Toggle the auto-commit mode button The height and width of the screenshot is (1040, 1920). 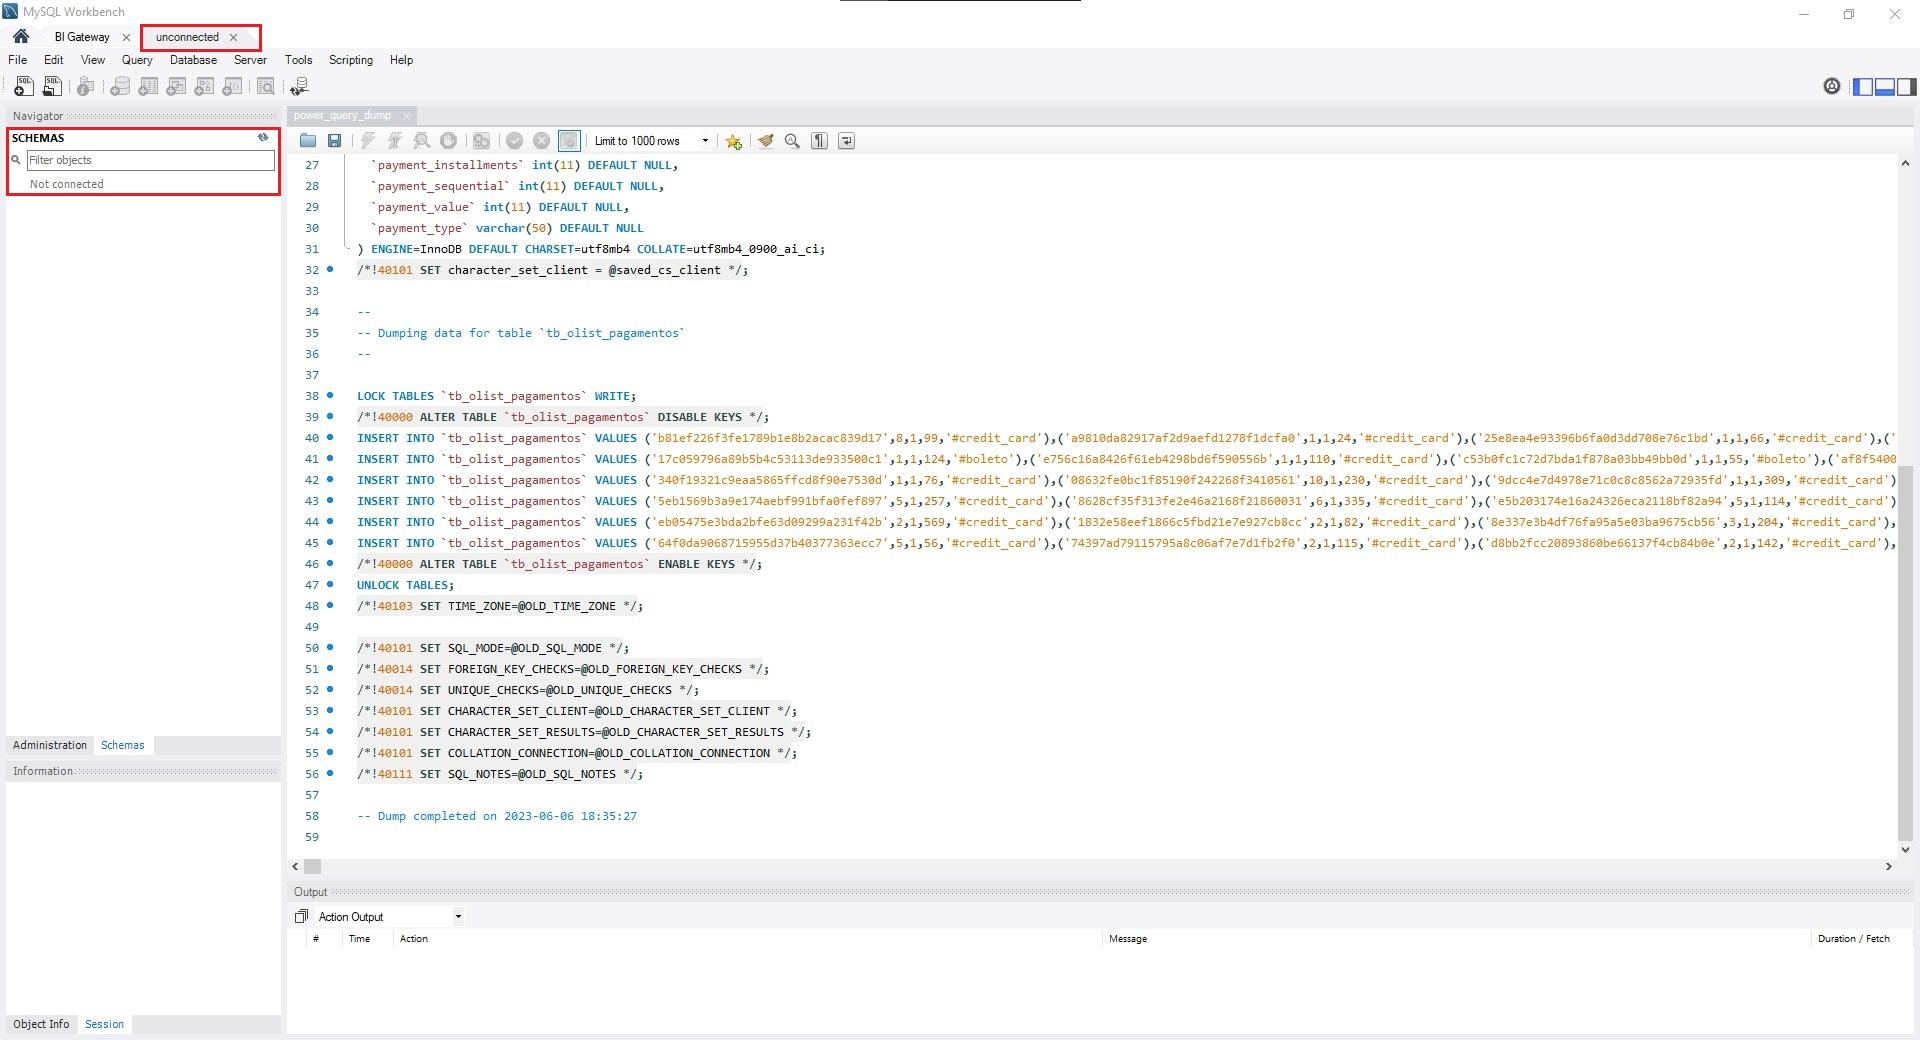(x=569, y=141)
